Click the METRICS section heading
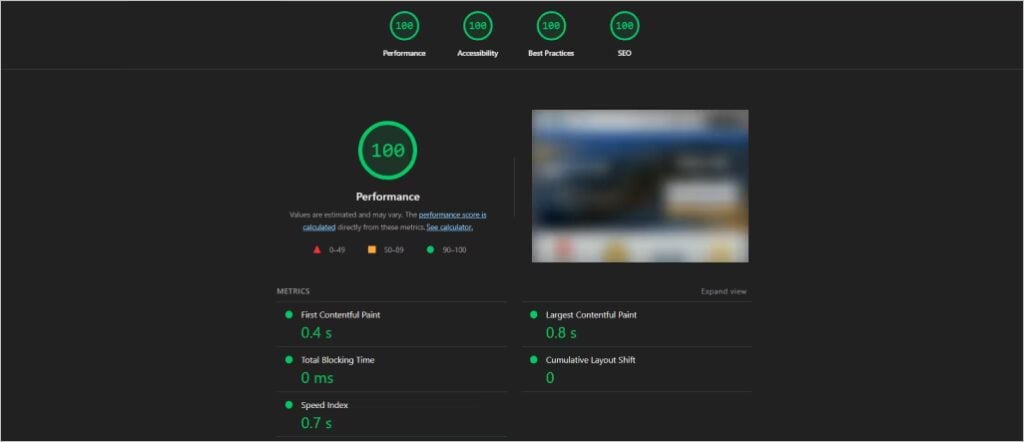This screenshot has width=1024, height=442. pos(293,292)
